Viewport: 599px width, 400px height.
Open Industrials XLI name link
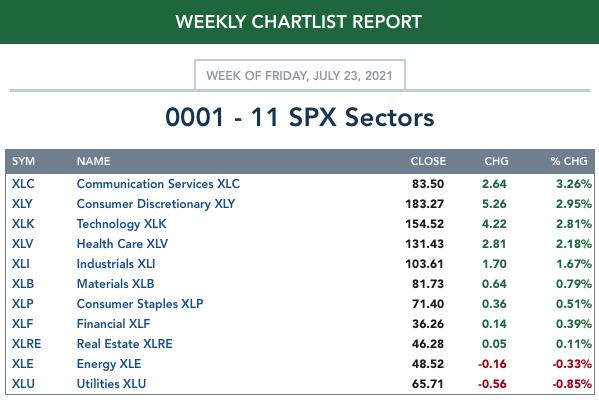click(x=116, y=264)
